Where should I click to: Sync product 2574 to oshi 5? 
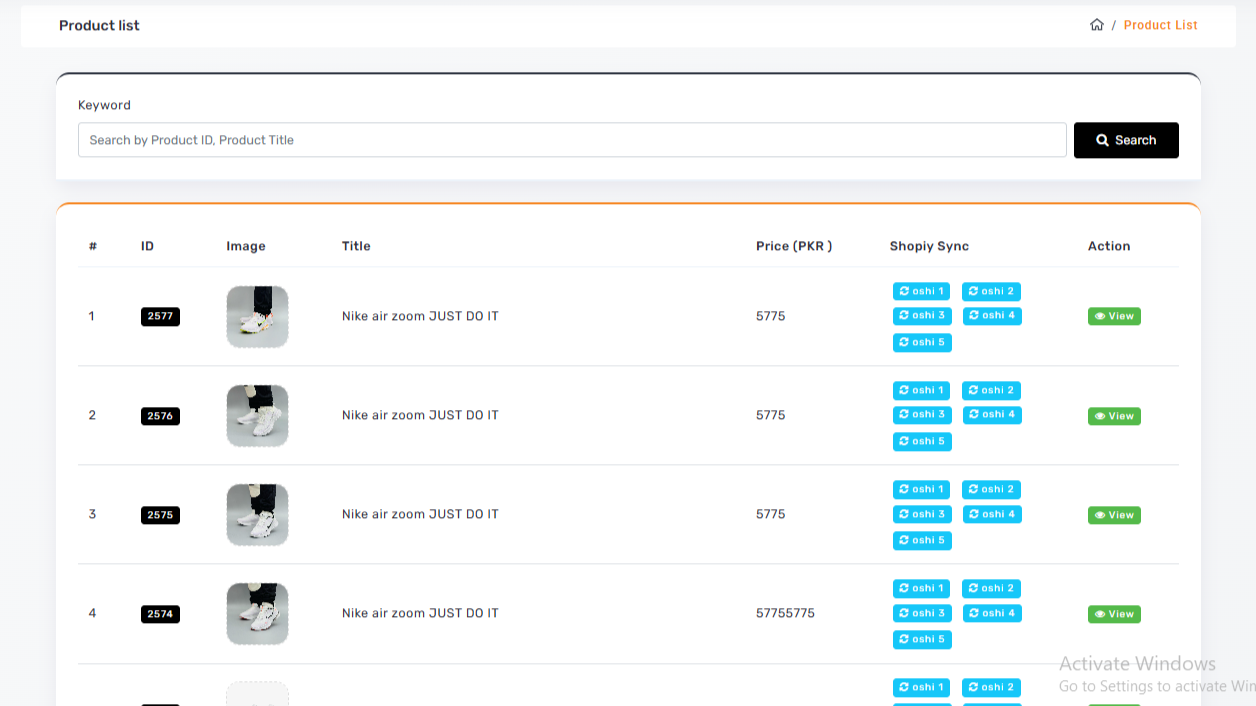click(922, 639)
